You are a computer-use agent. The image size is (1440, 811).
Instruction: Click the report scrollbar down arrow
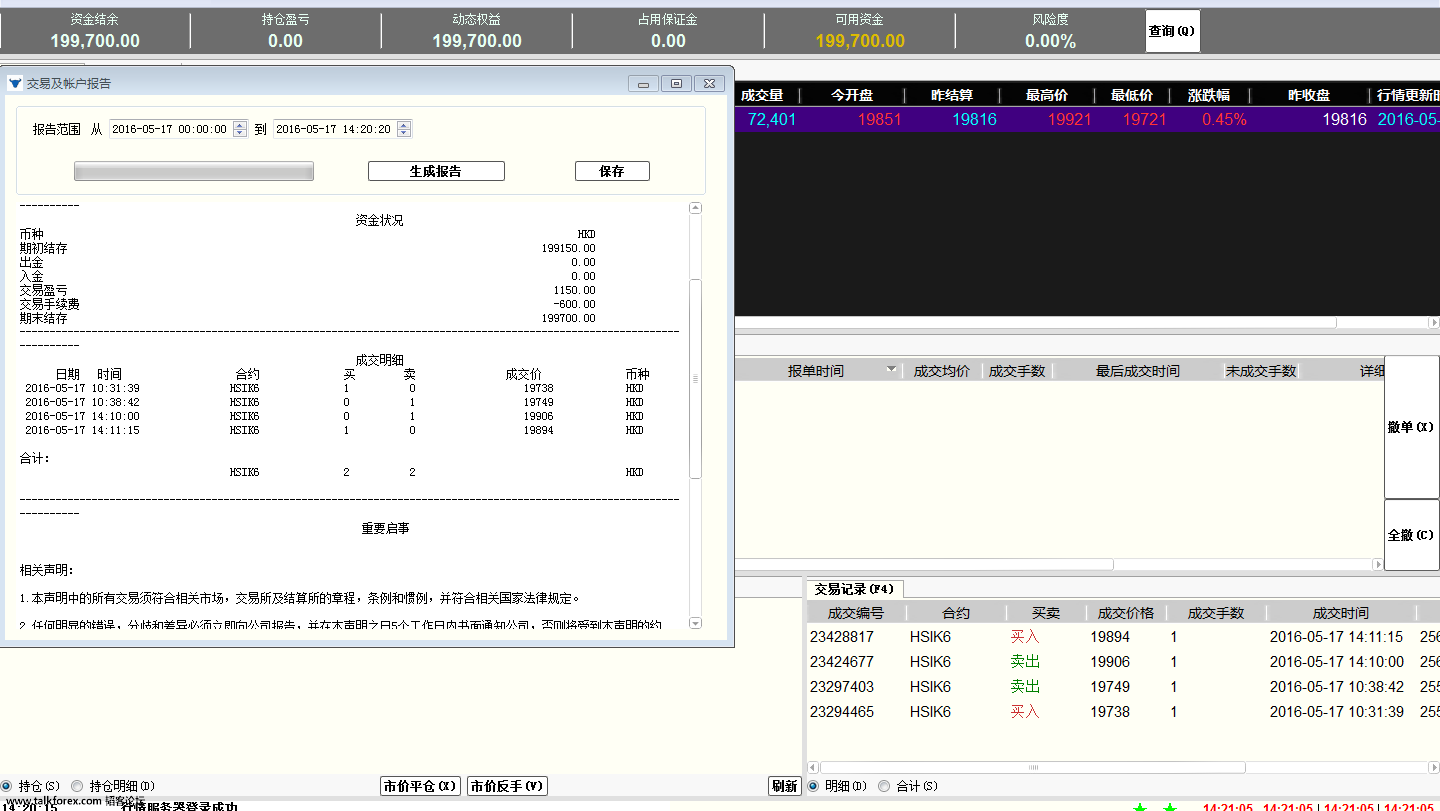[x=696, y=622]
